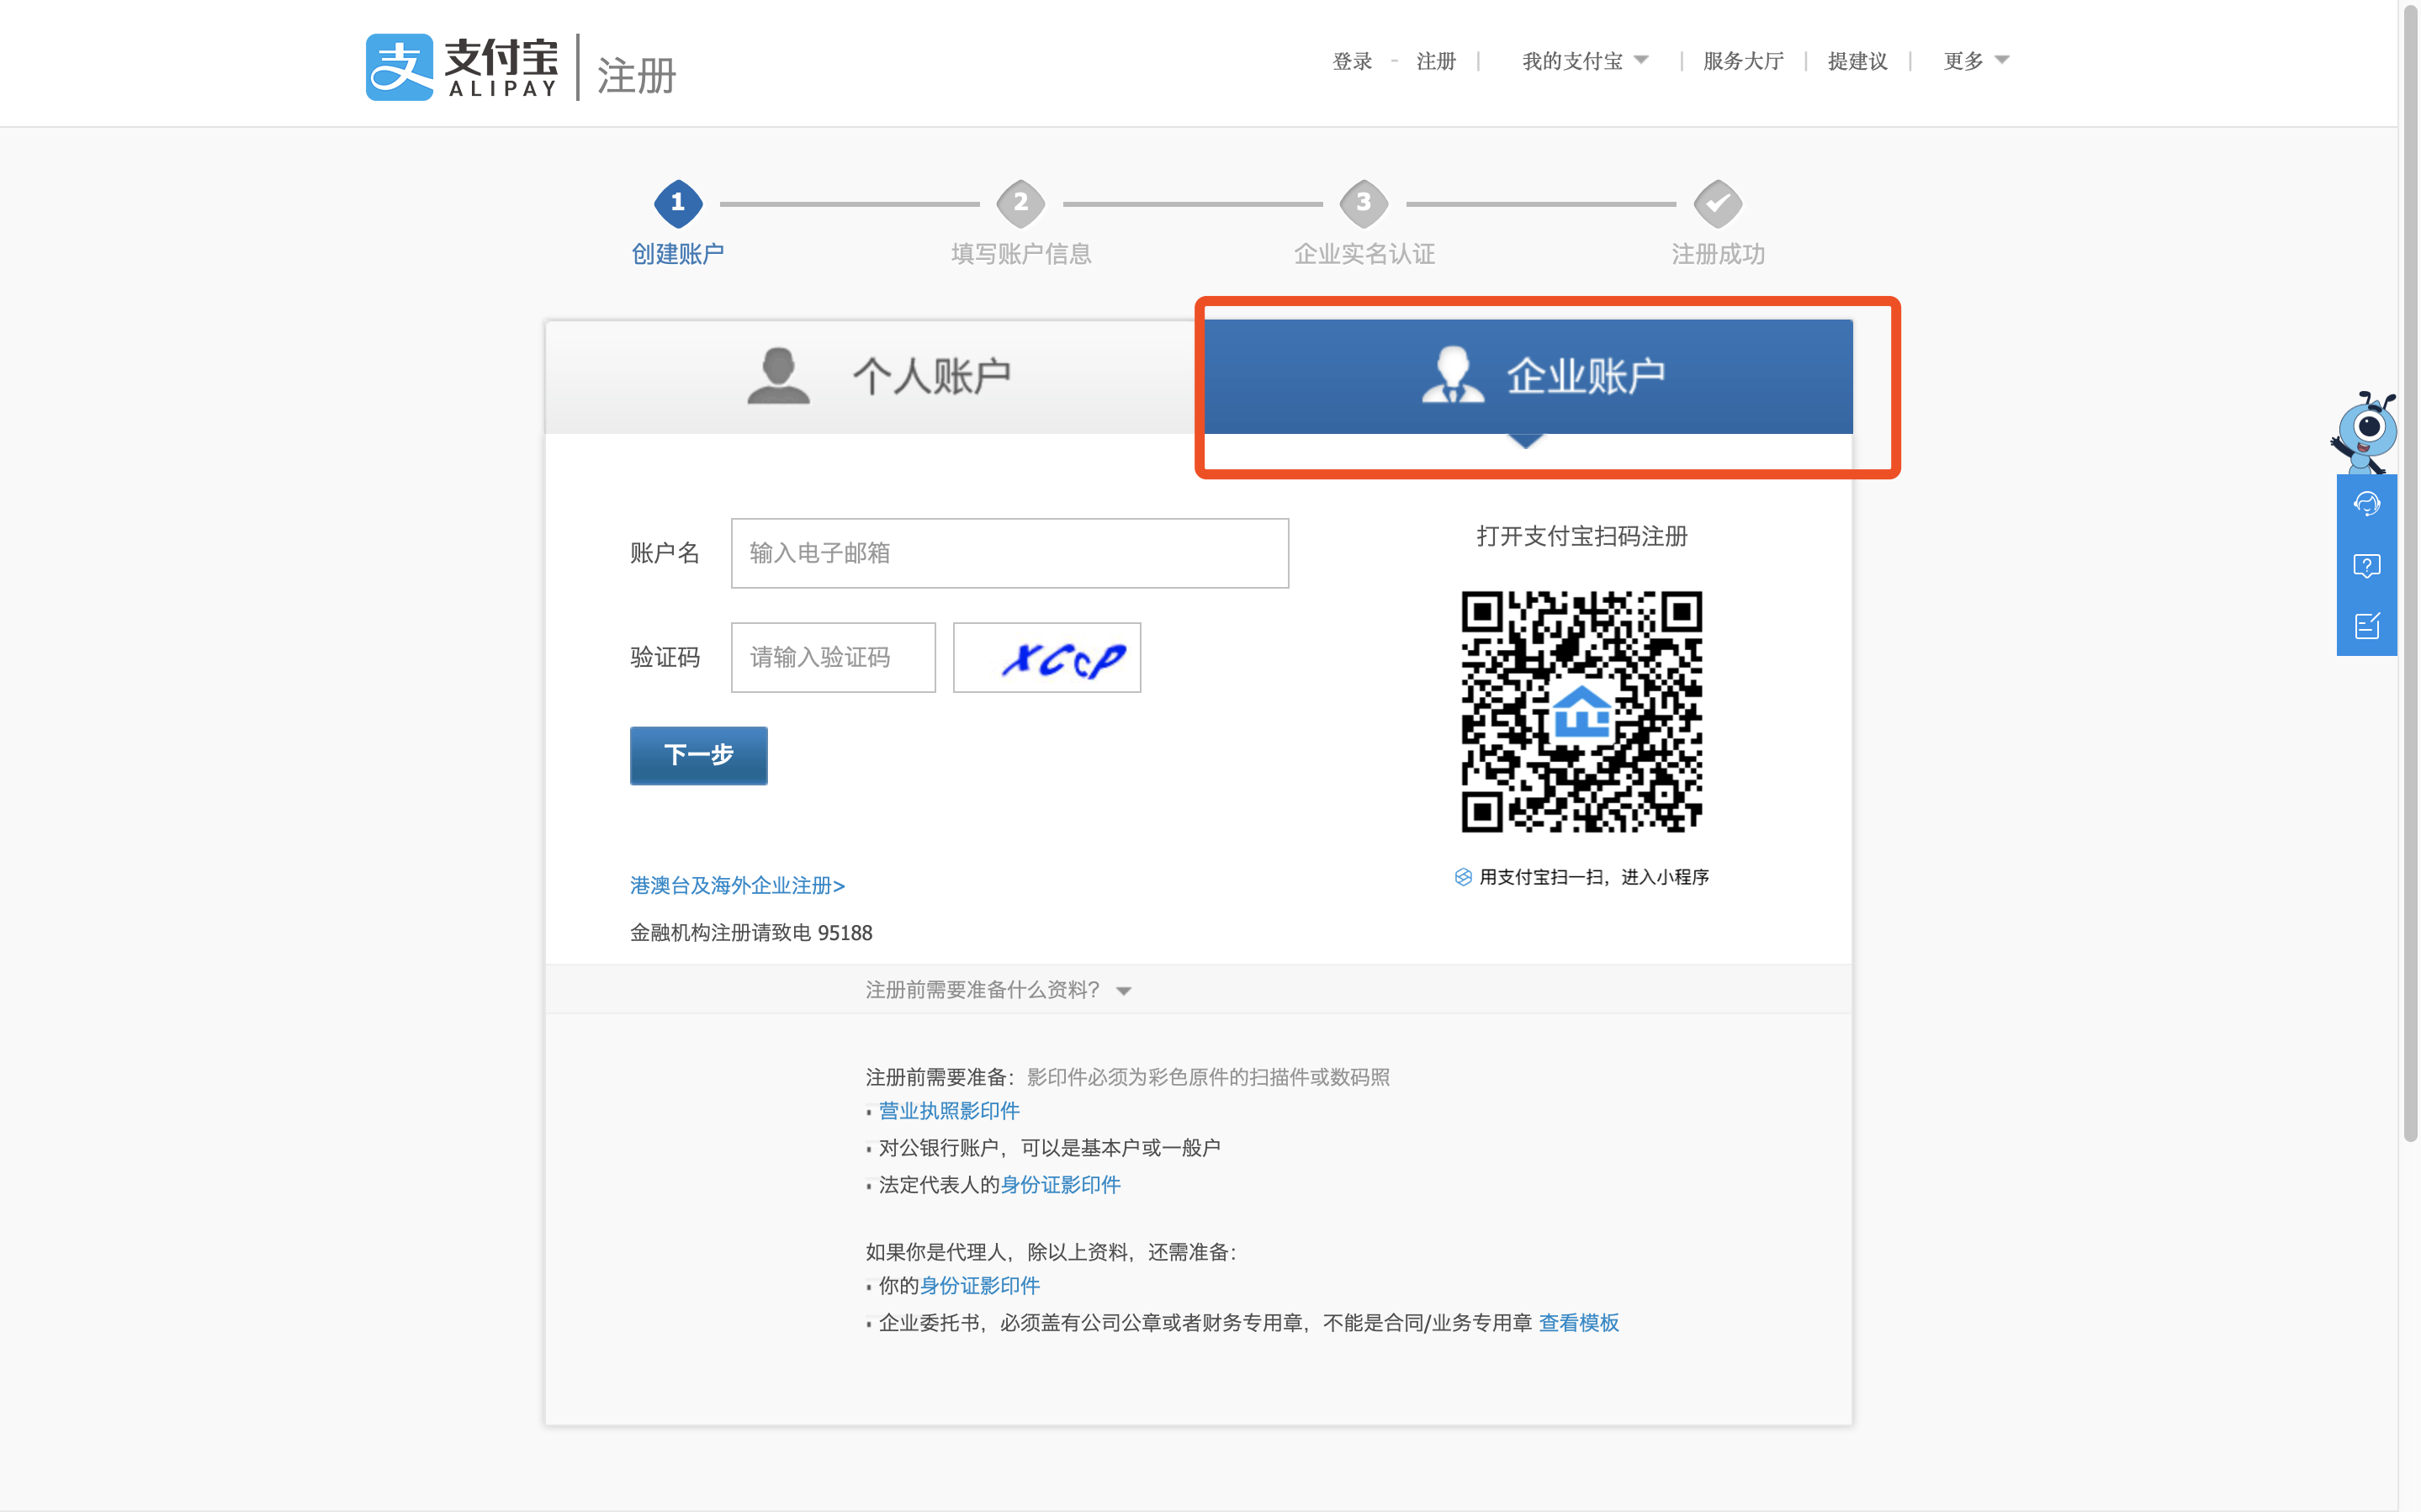This screenshot has height=1512, width=2421.
Task: Click the 请输入验证码 input field
Action: tap(832, 657)
